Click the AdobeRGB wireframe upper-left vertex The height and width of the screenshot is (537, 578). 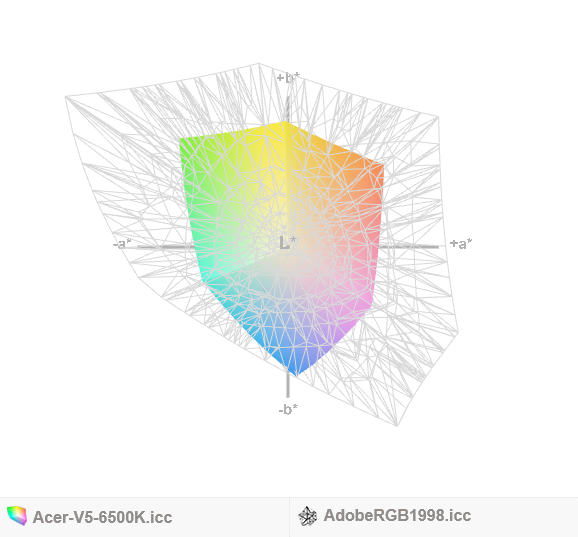(66, 97)
